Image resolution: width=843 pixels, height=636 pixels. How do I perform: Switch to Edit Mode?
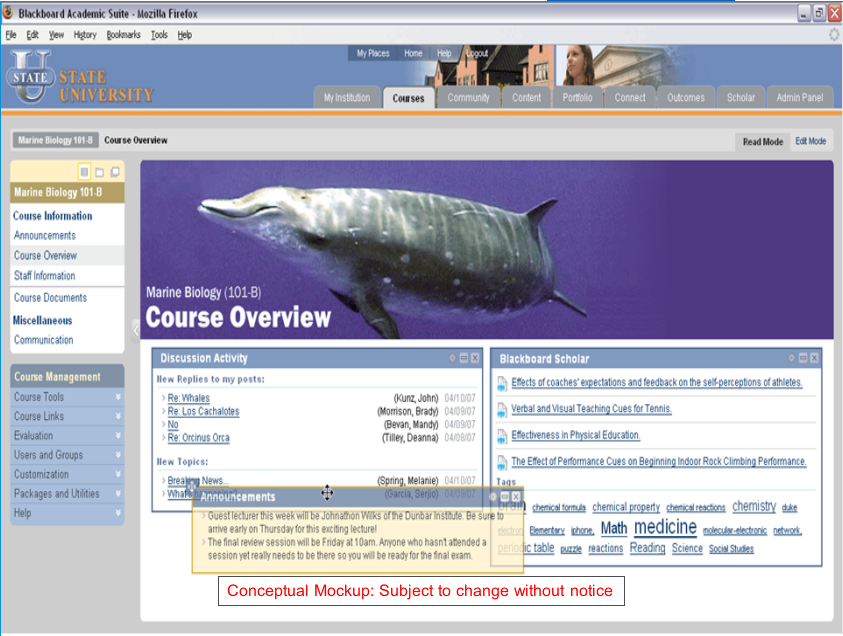click(x=810, y=141)
